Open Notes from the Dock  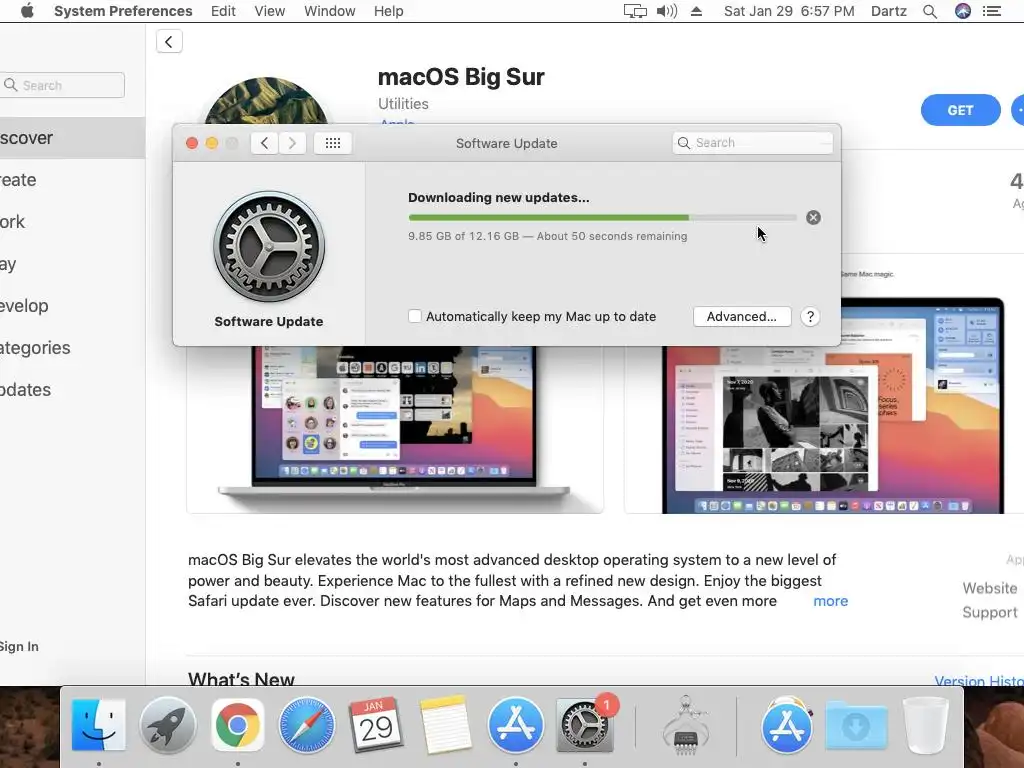[x=445, y=725]
